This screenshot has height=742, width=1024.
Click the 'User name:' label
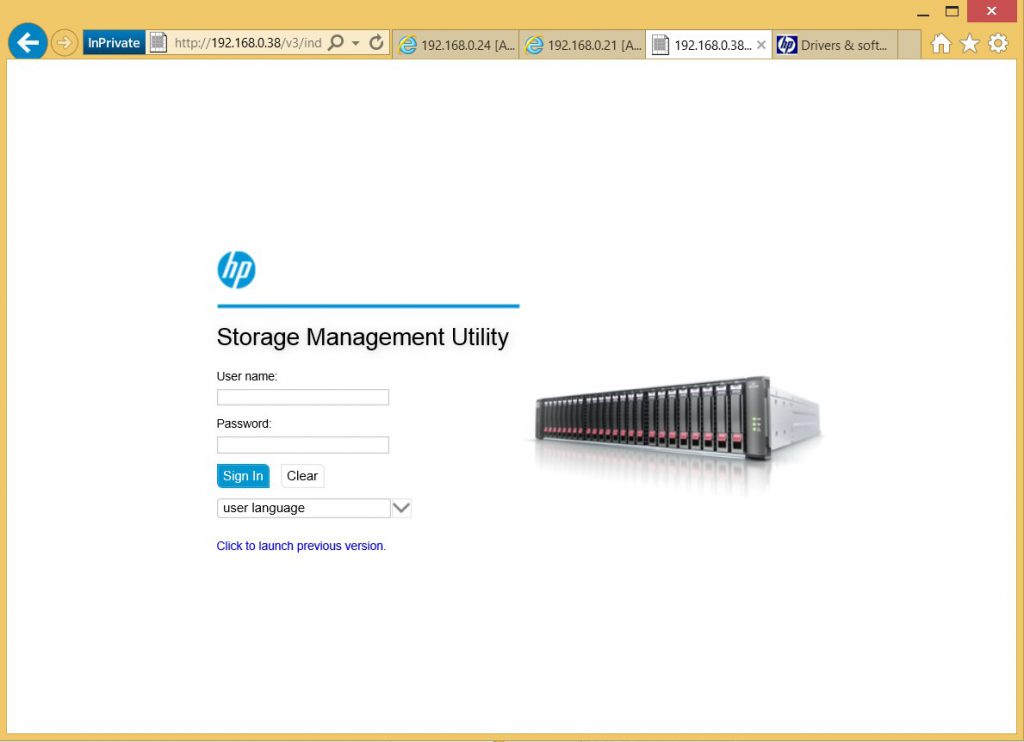(247, 376)
